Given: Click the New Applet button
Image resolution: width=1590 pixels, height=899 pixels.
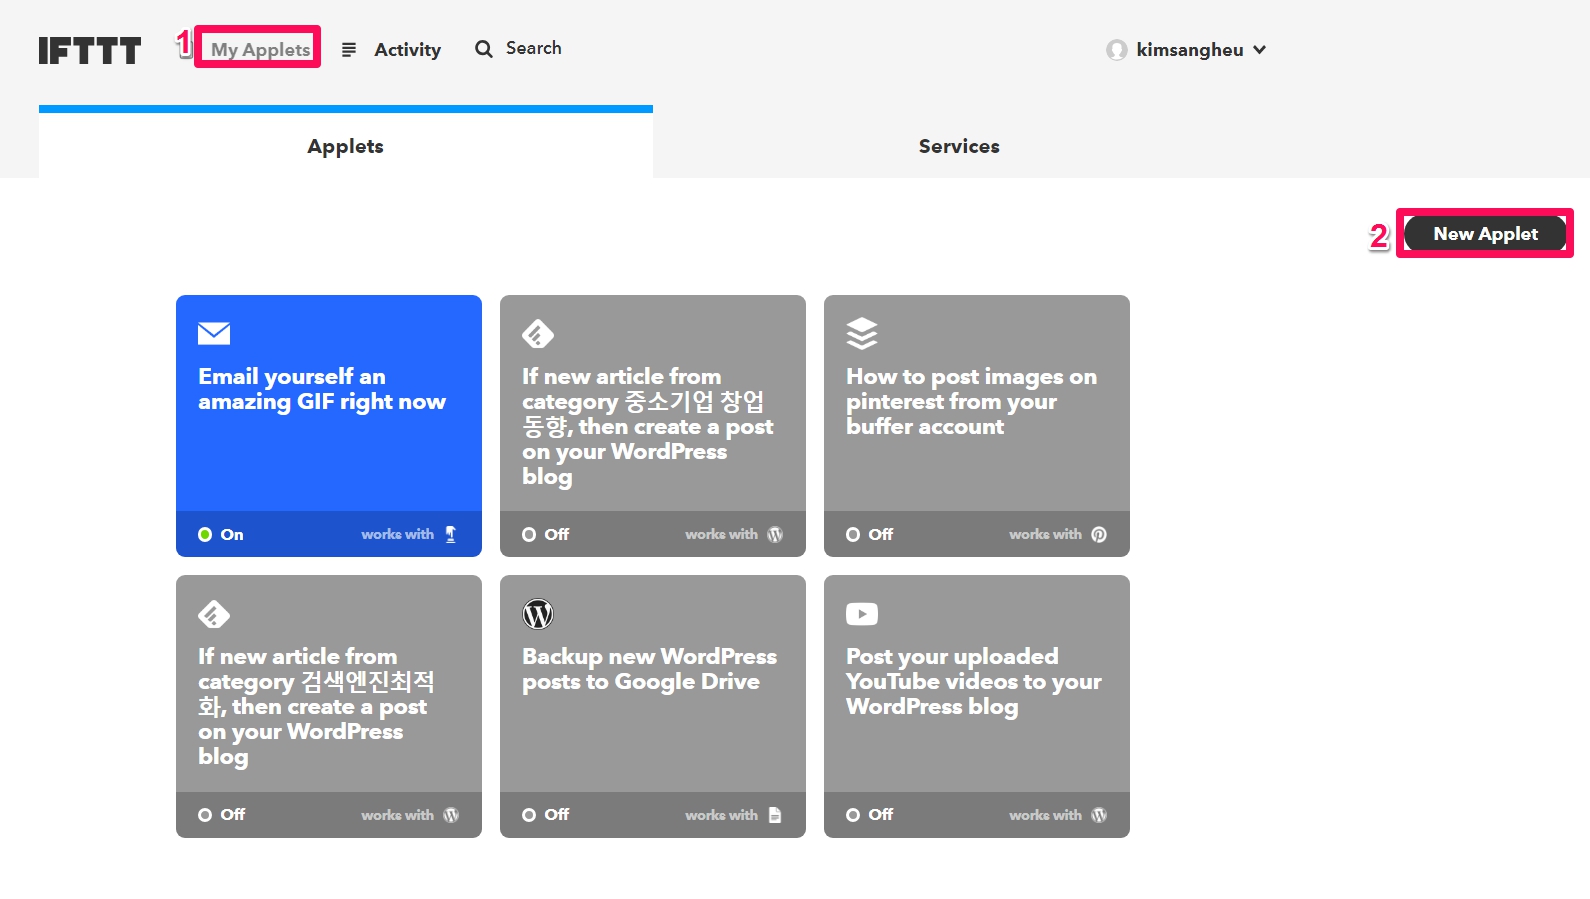Looking at the screenshot, I should [x=1484, y=233].
